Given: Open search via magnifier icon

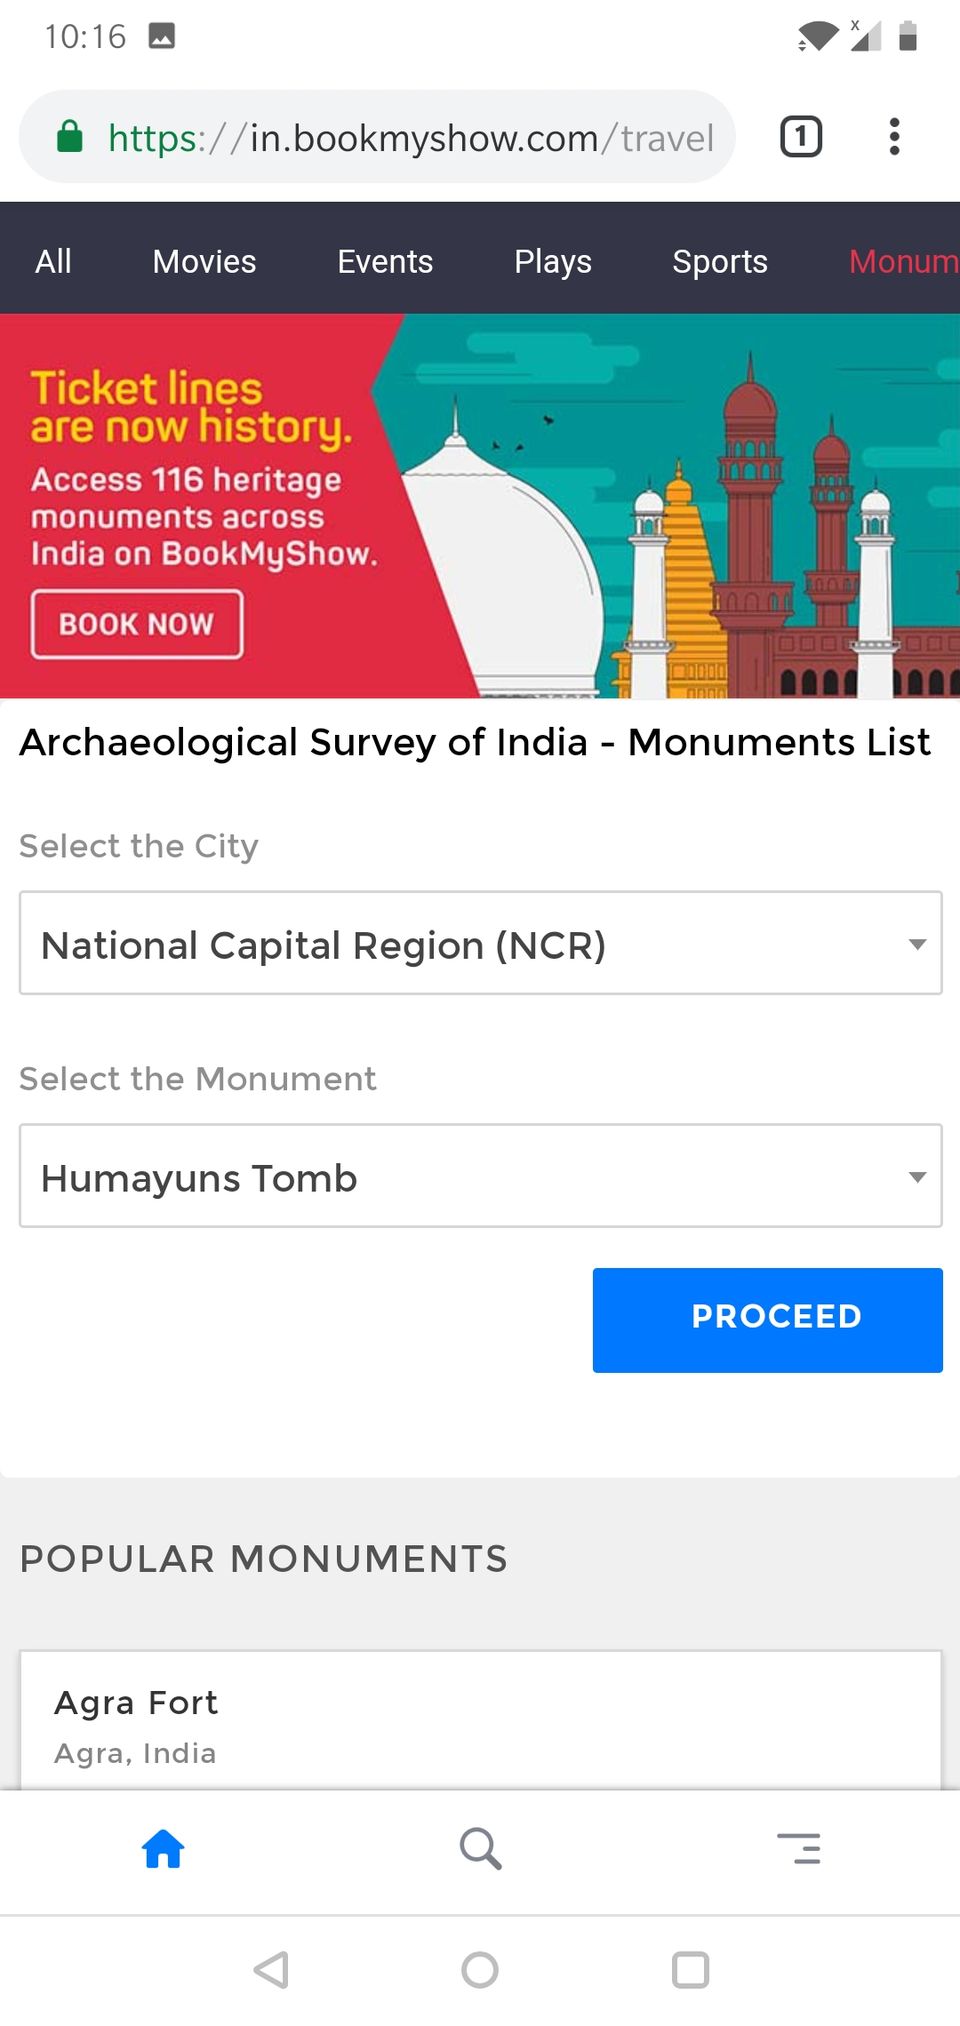Looking at the screenshot, I should (480, 1848).
